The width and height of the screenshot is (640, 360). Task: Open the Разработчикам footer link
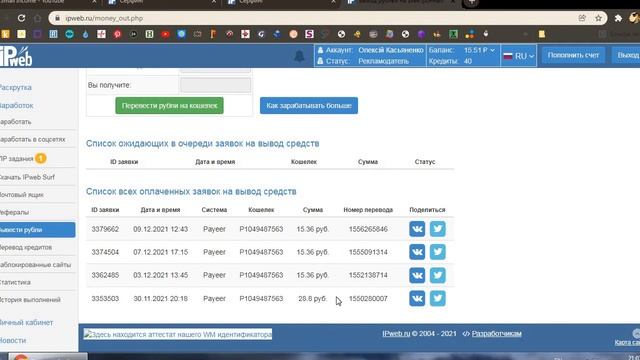tap(496, 333)
